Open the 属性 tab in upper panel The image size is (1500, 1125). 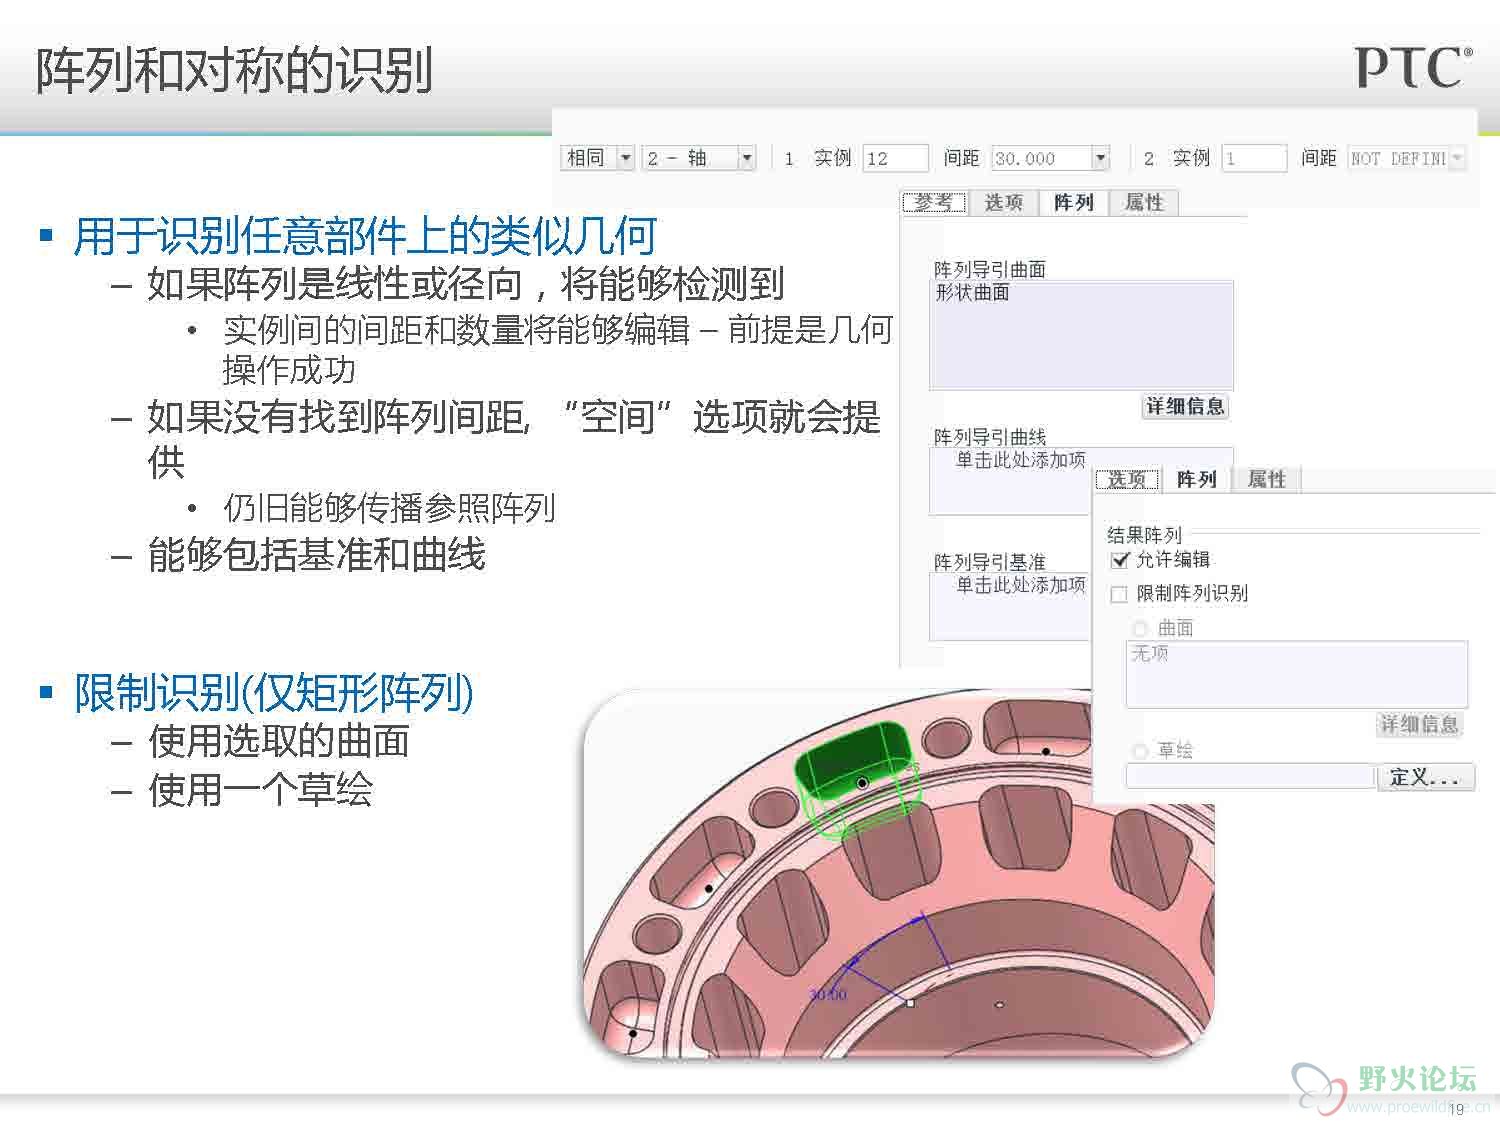click(x=1144, y=202)
